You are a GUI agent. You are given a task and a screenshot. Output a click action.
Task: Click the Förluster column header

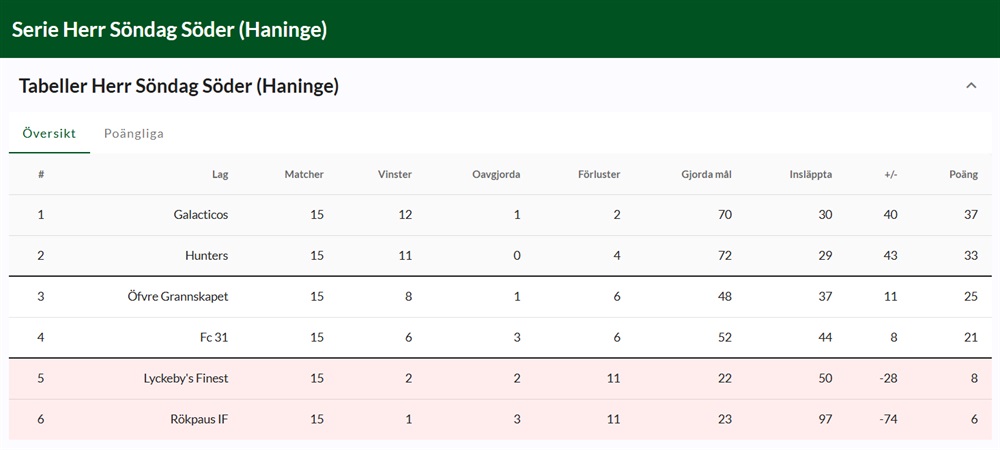tap(599, 174)
